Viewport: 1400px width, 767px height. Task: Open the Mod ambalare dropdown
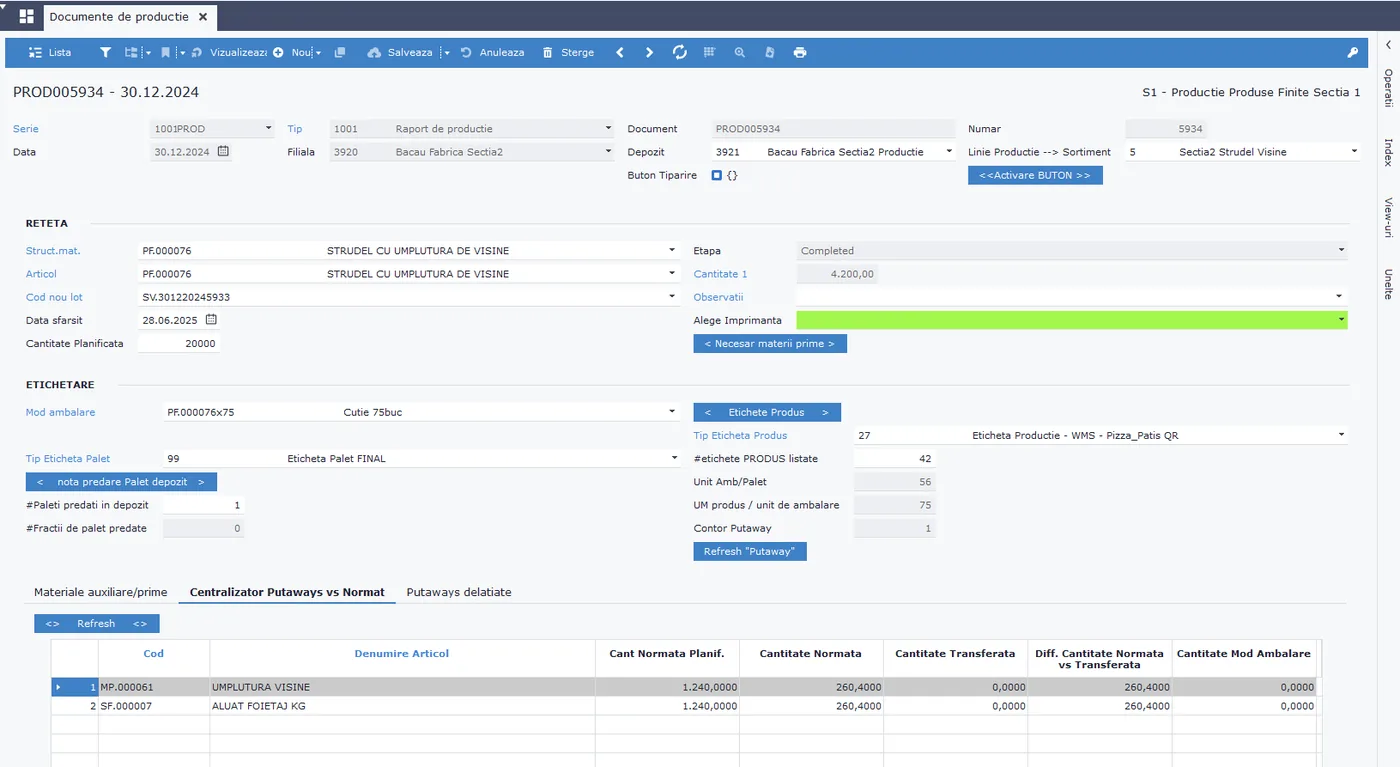point(673,412)
